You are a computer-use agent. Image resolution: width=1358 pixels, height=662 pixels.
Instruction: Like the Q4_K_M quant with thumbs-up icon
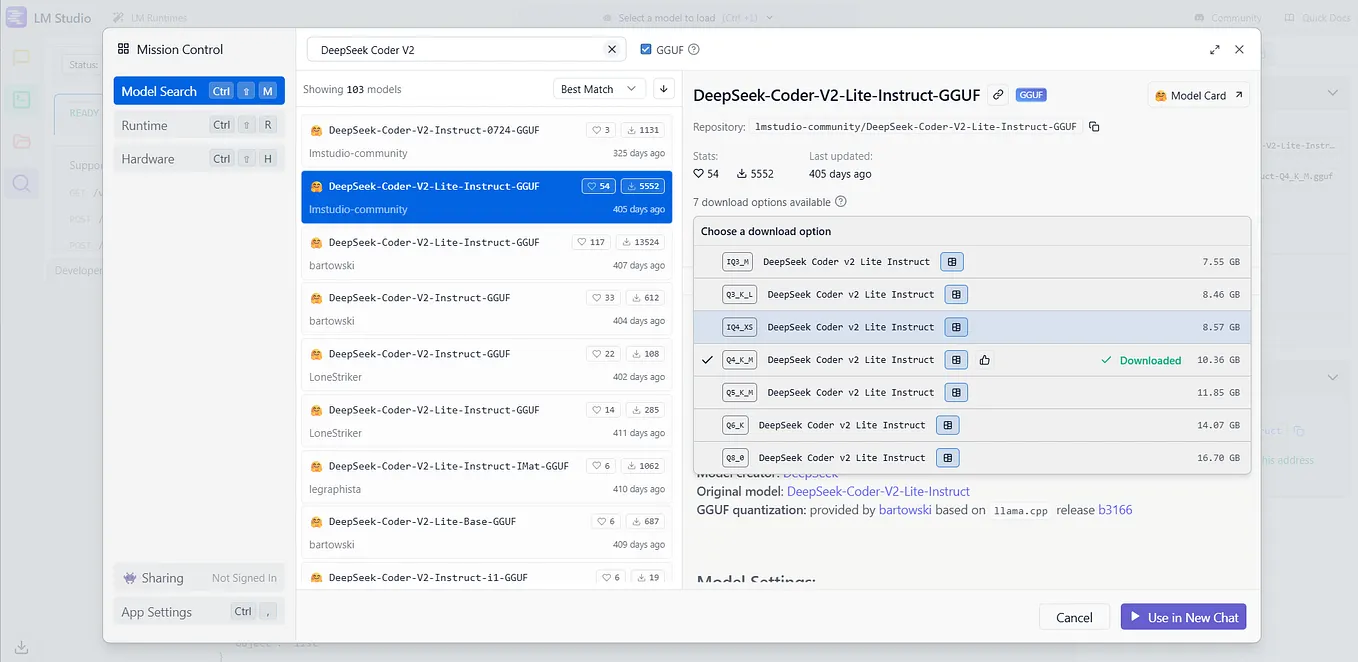point(985,359)
